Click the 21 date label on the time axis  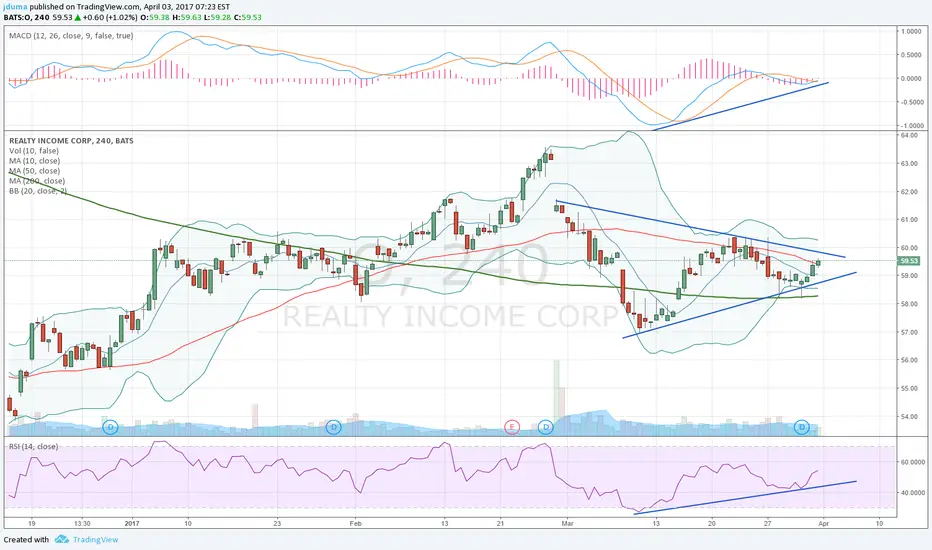[500, 524]
